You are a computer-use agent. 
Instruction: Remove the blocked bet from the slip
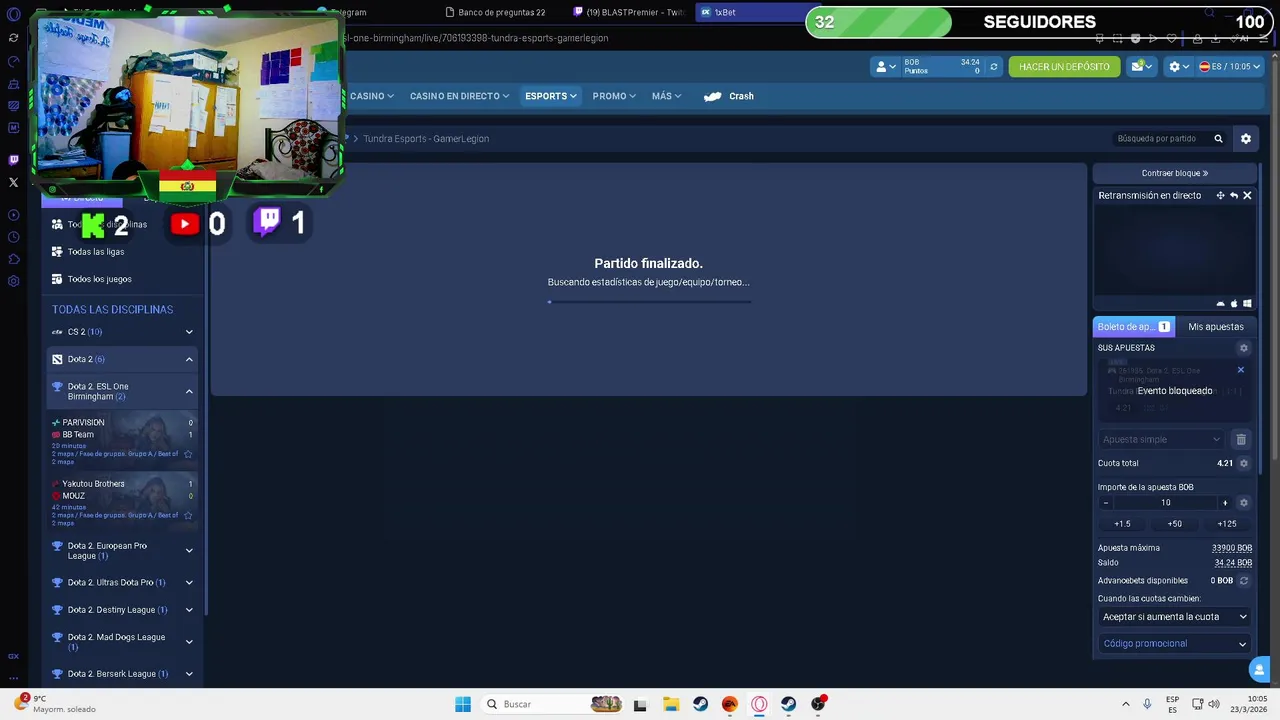pyautogui.click(x=1241, y=370)
